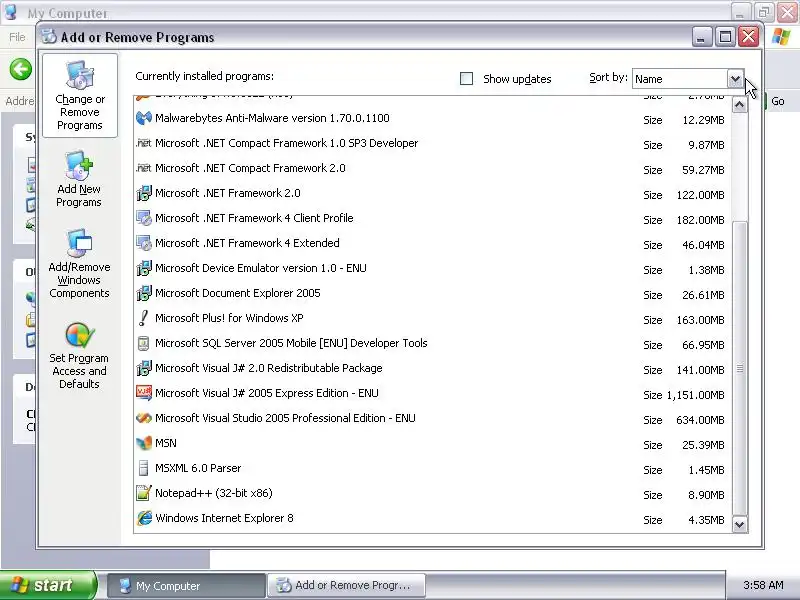Click the Back arrow in My Computer window
The height and width of the screenshot is (600, 800).
pyautogui.click(x=20, y=69)
